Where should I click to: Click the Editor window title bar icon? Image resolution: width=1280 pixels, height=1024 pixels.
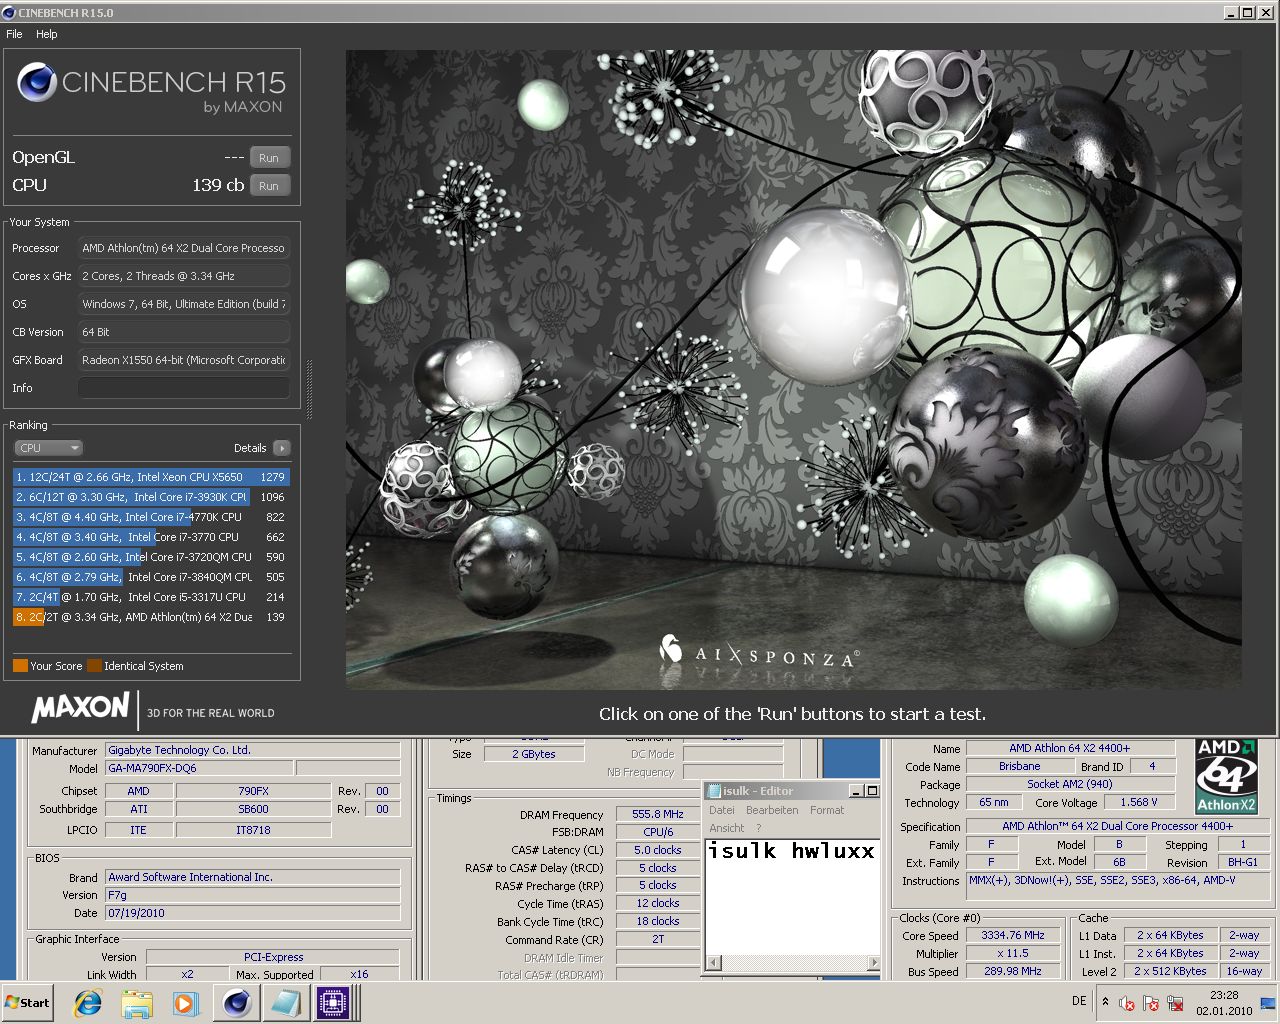click(714, 790)
